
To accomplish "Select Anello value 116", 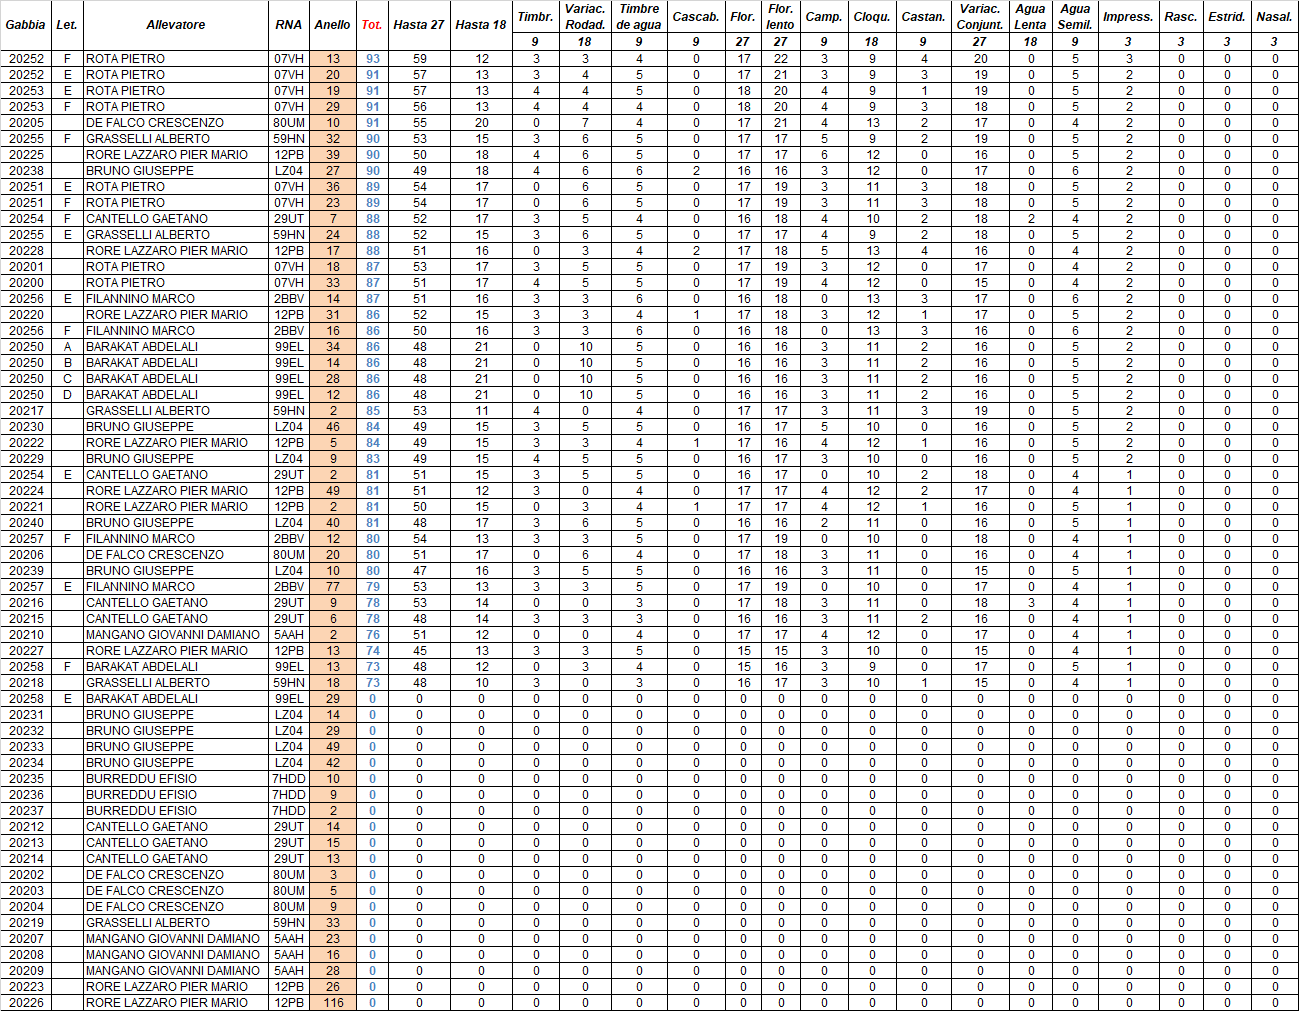I will 333,1003.
